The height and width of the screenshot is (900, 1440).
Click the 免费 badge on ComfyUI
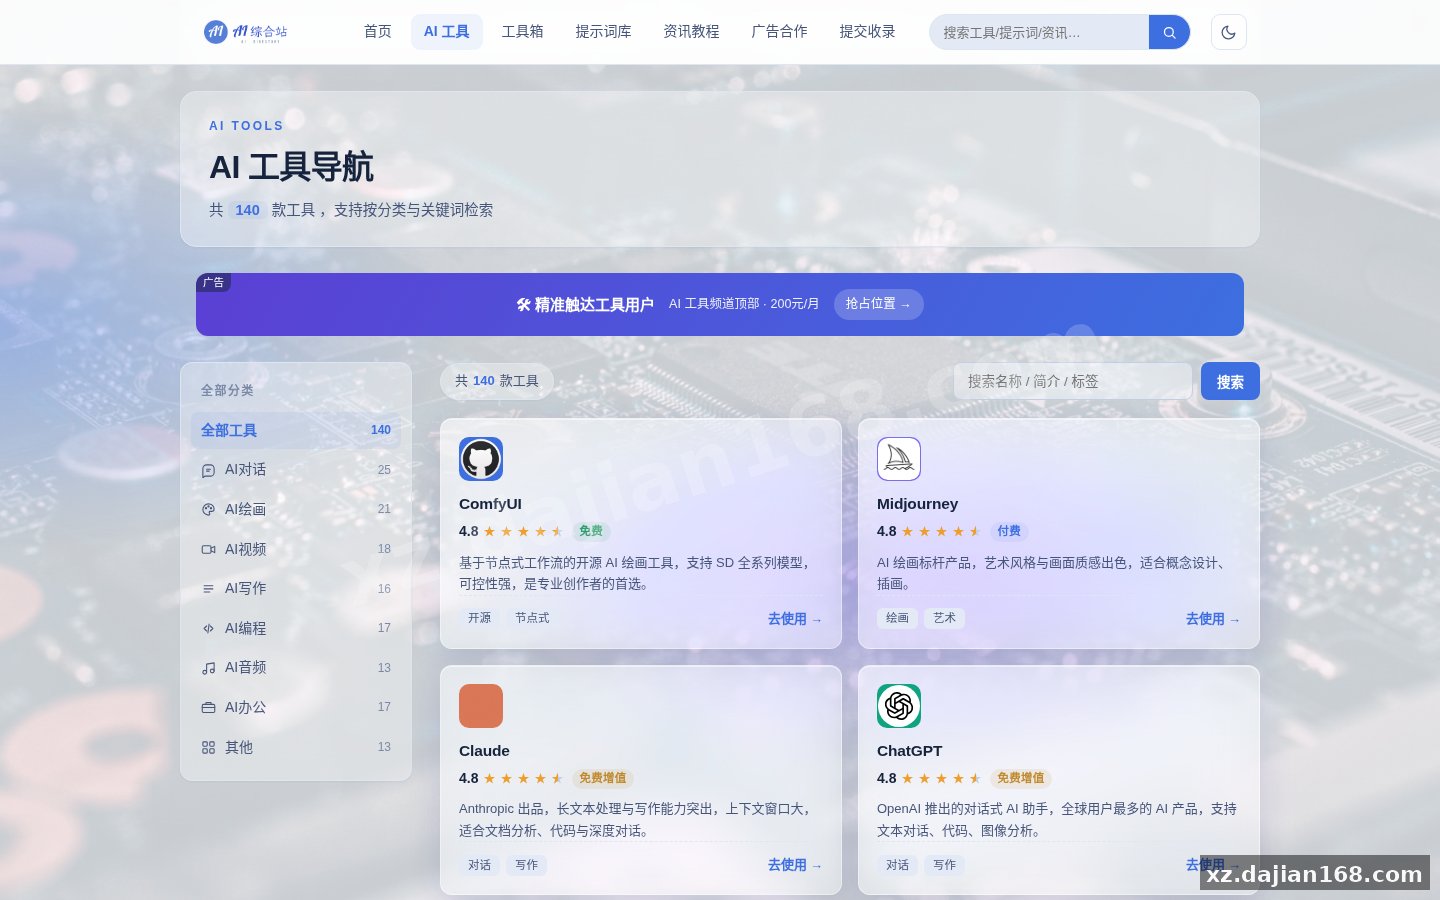[x=591, y=531]
